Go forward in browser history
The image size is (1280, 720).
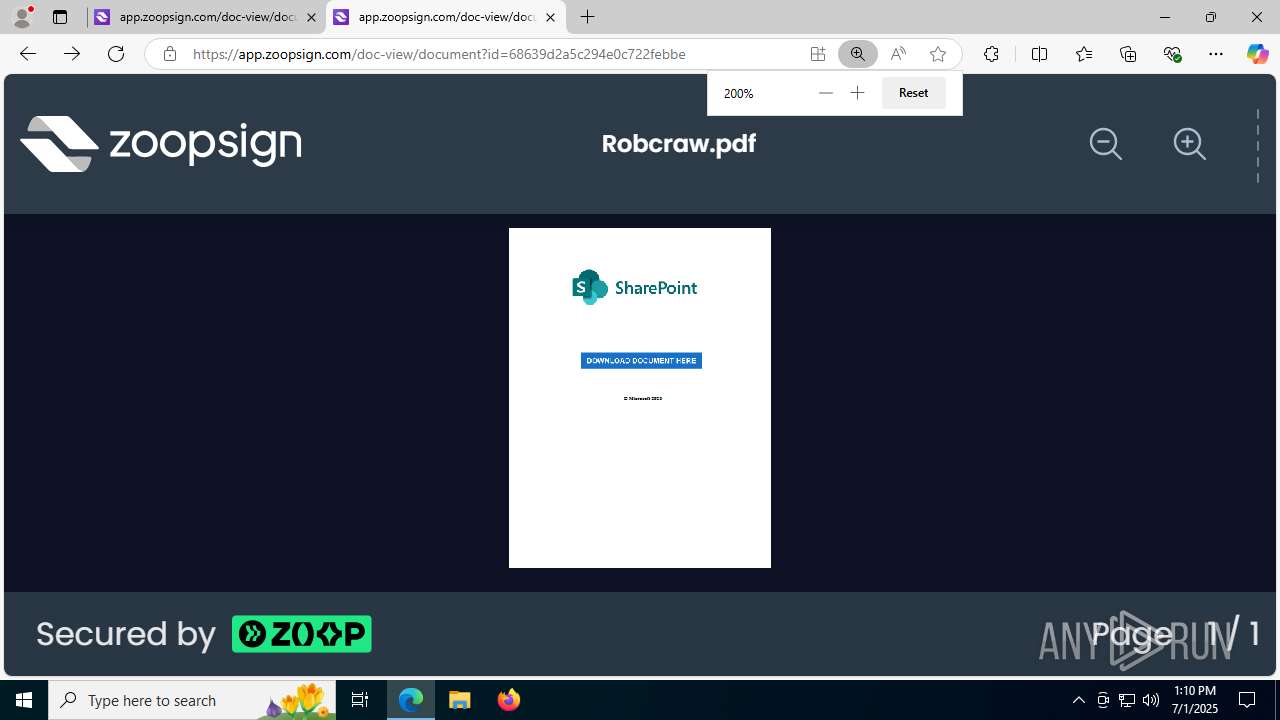[72, 54]
